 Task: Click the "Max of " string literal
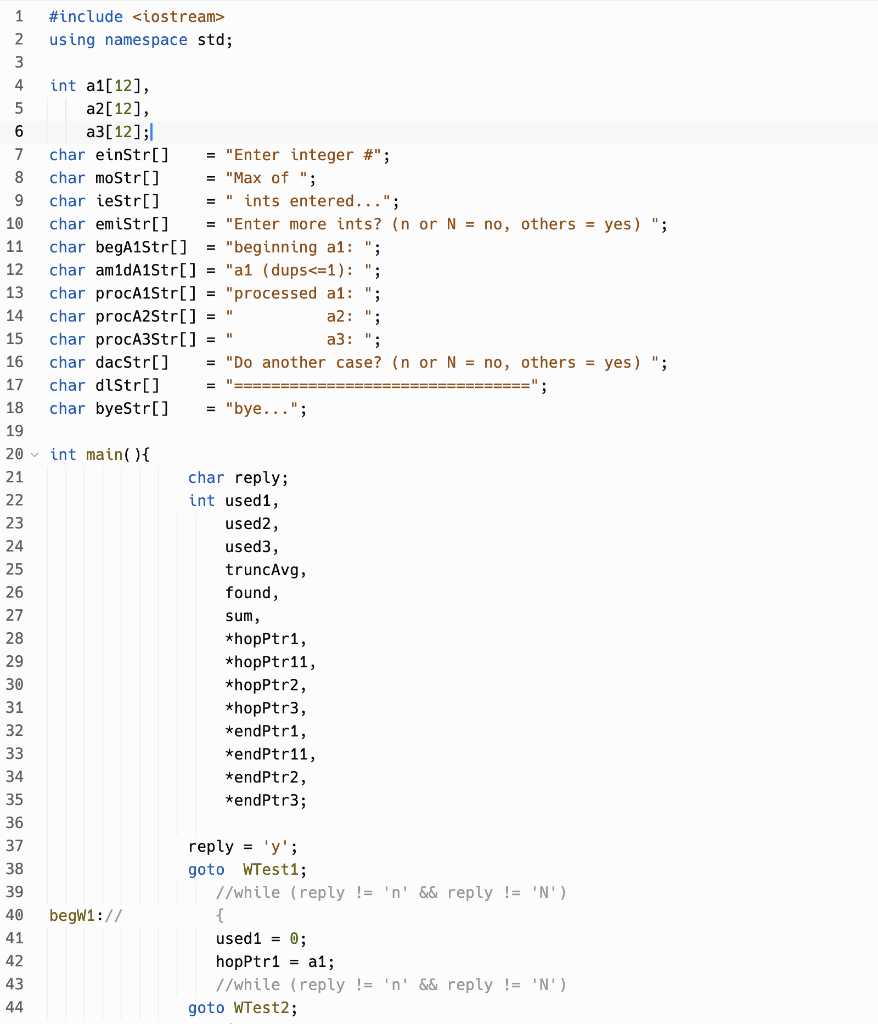[x=267, y=178]
